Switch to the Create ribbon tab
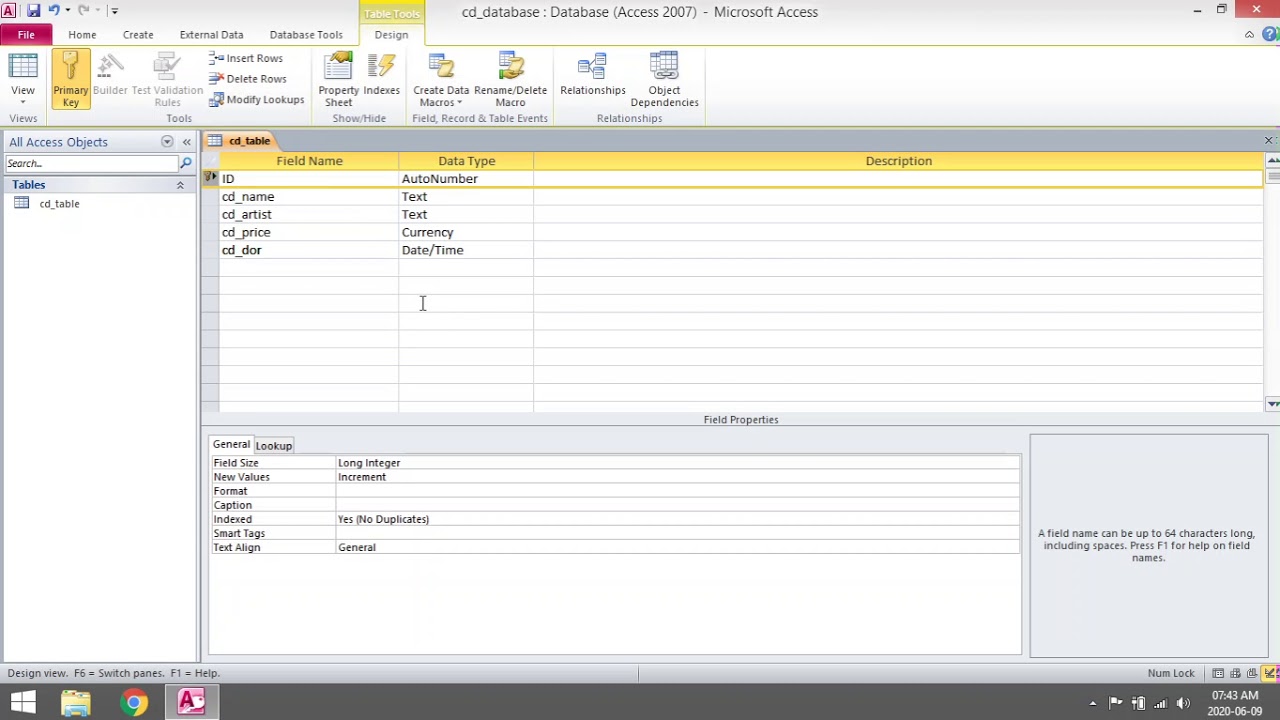This screenshot has height=720, width=1280. (x=138, y=35)
